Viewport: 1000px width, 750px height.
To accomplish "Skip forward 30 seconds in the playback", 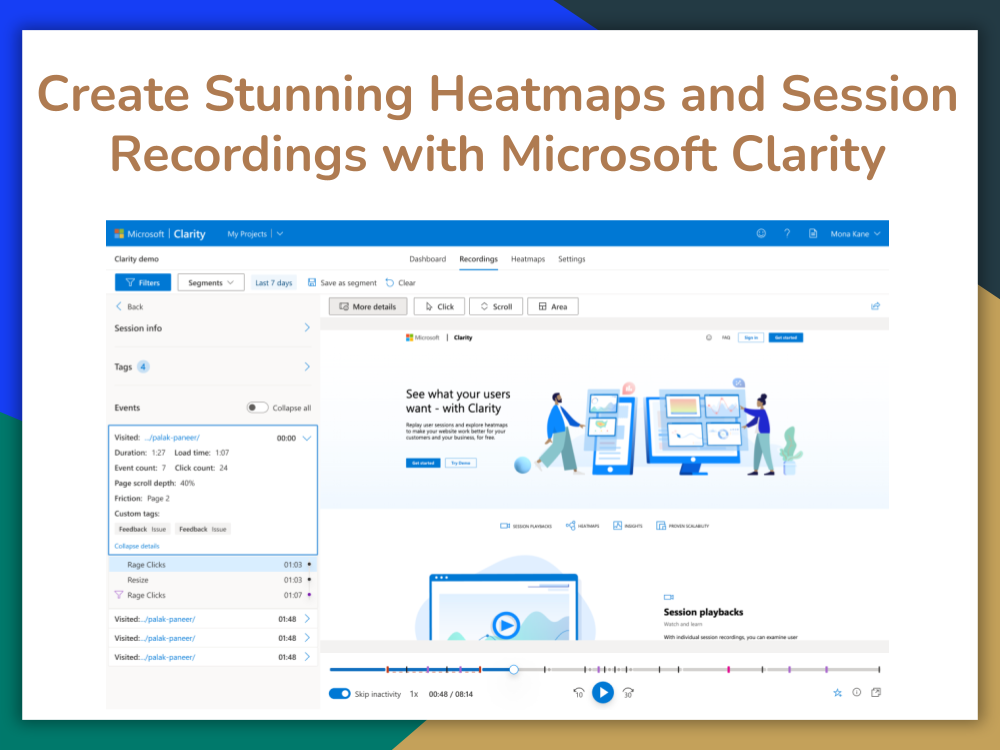I will (x=627, y=692).
